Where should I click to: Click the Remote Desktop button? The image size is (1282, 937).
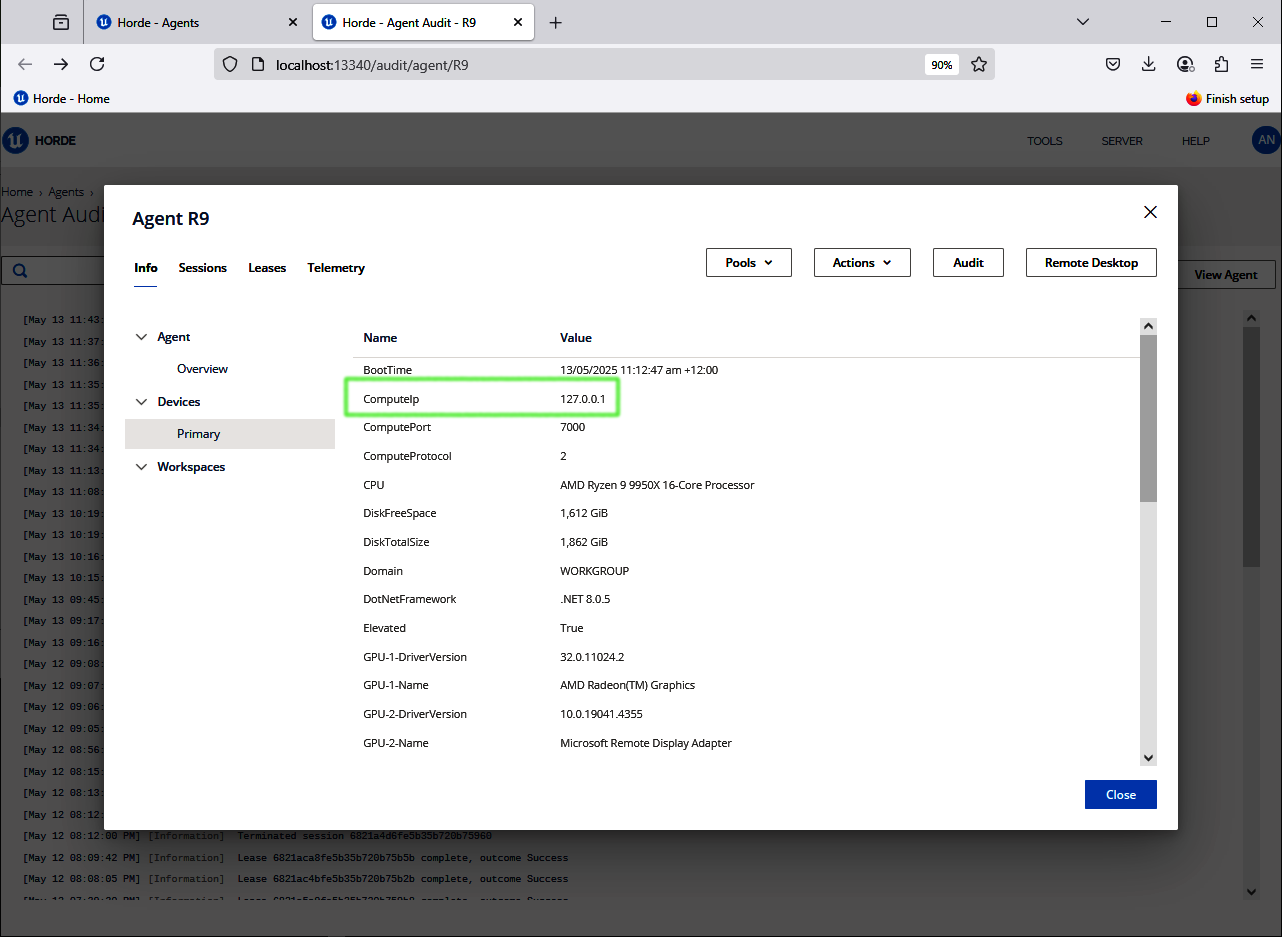1090,263
